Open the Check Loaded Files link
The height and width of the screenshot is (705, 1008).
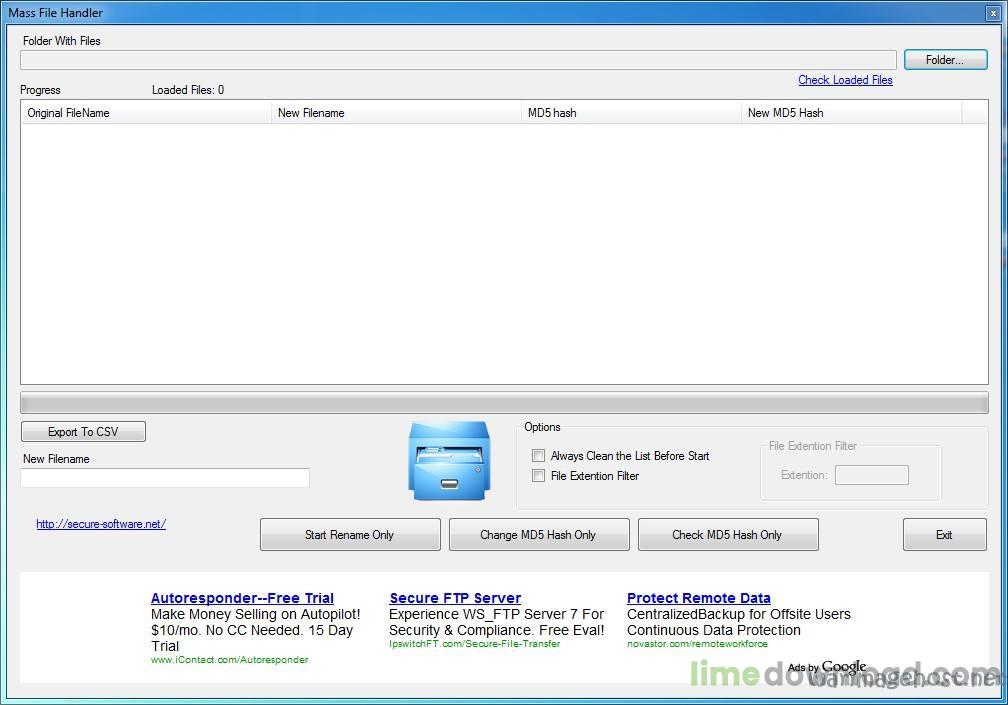tap(845, 80)
